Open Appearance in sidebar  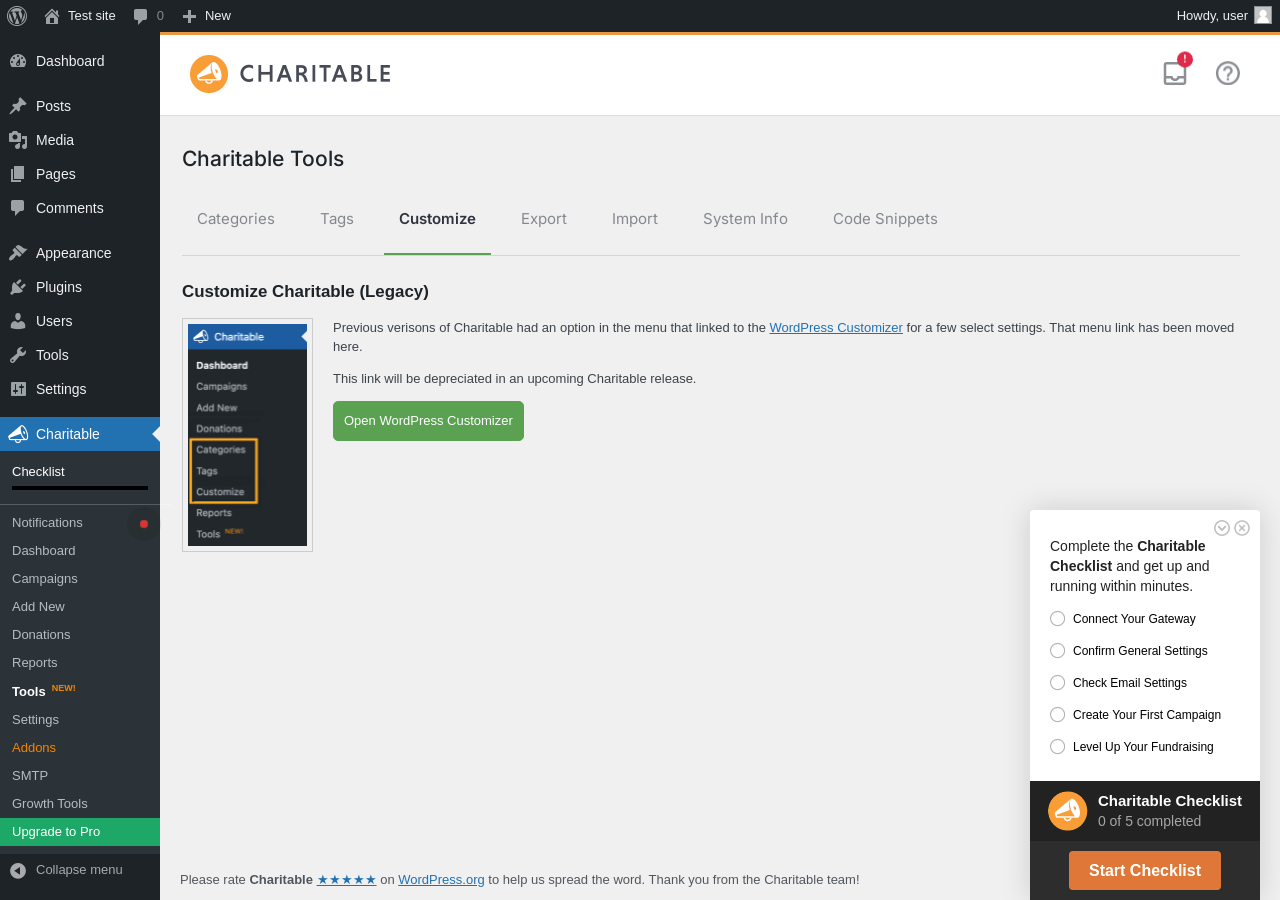80,253
